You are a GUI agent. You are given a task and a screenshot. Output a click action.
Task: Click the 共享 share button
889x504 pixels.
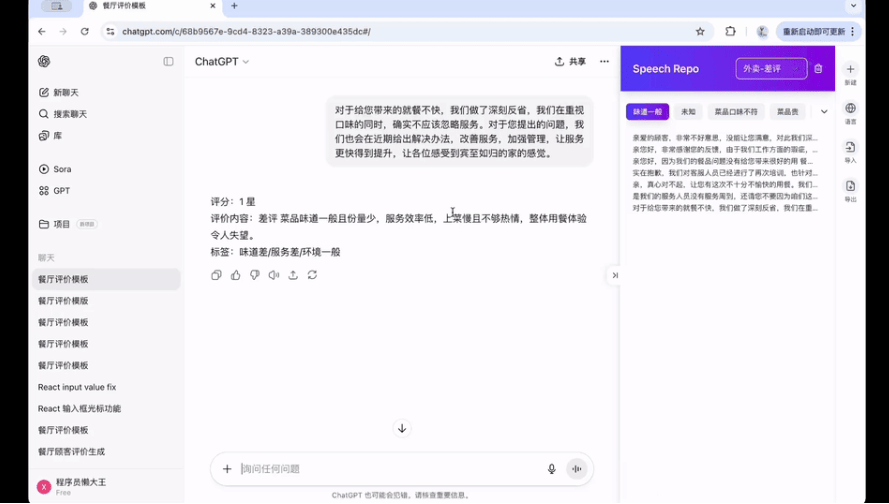click(x=570, y=62)
